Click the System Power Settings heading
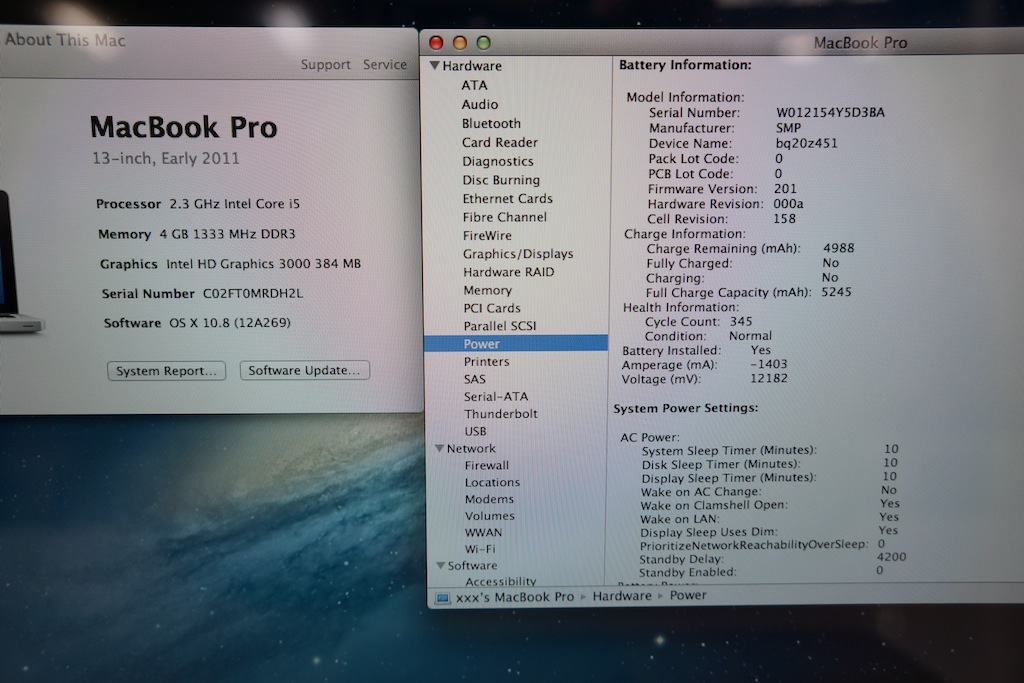This screenshot has height=683, width=1024. pos(686,408)
